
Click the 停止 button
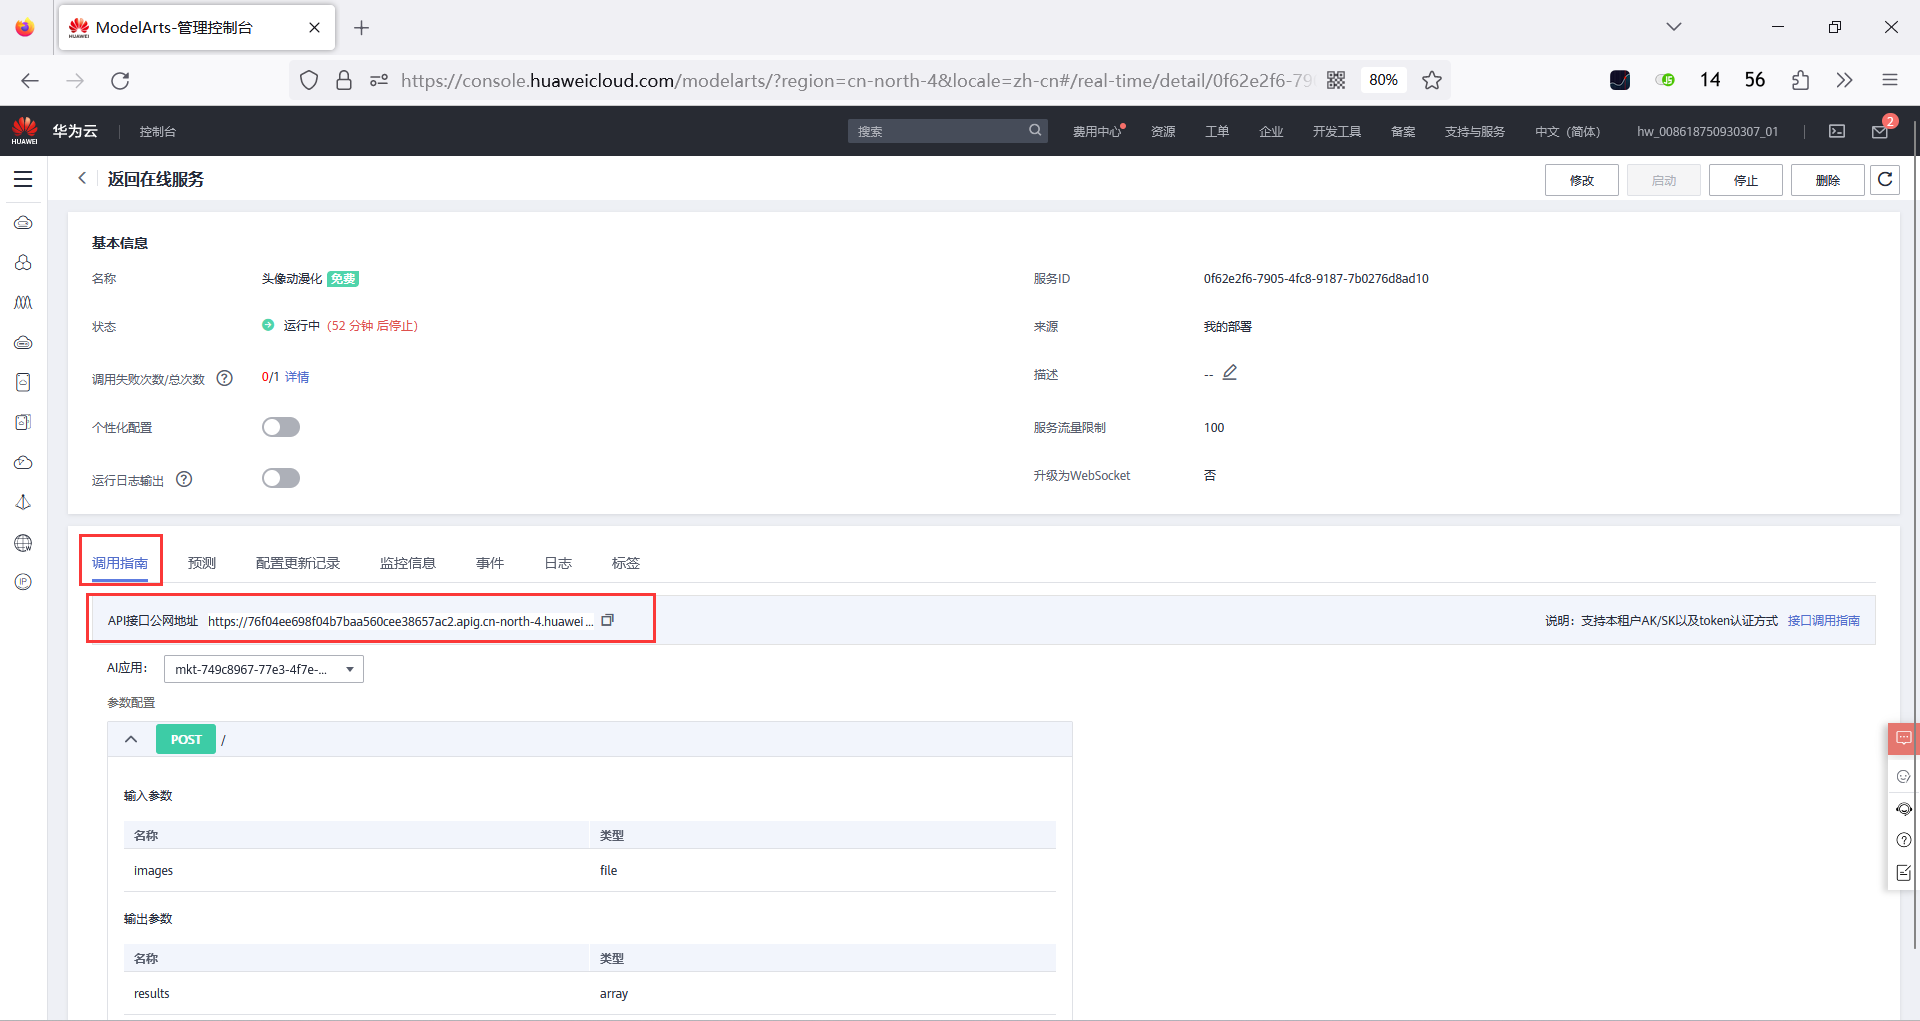[1746, 180]
